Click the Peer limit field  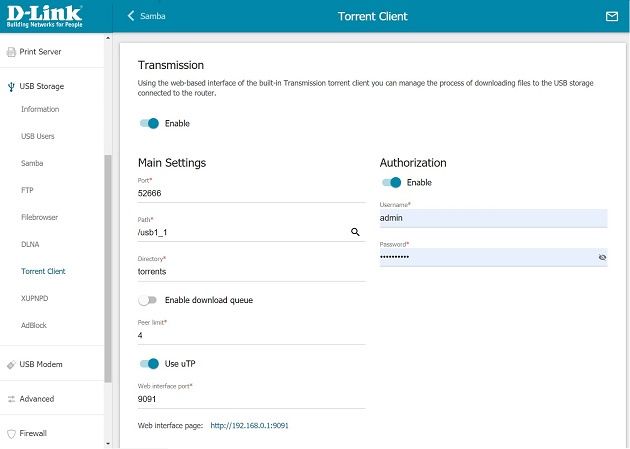coord(252,335)
